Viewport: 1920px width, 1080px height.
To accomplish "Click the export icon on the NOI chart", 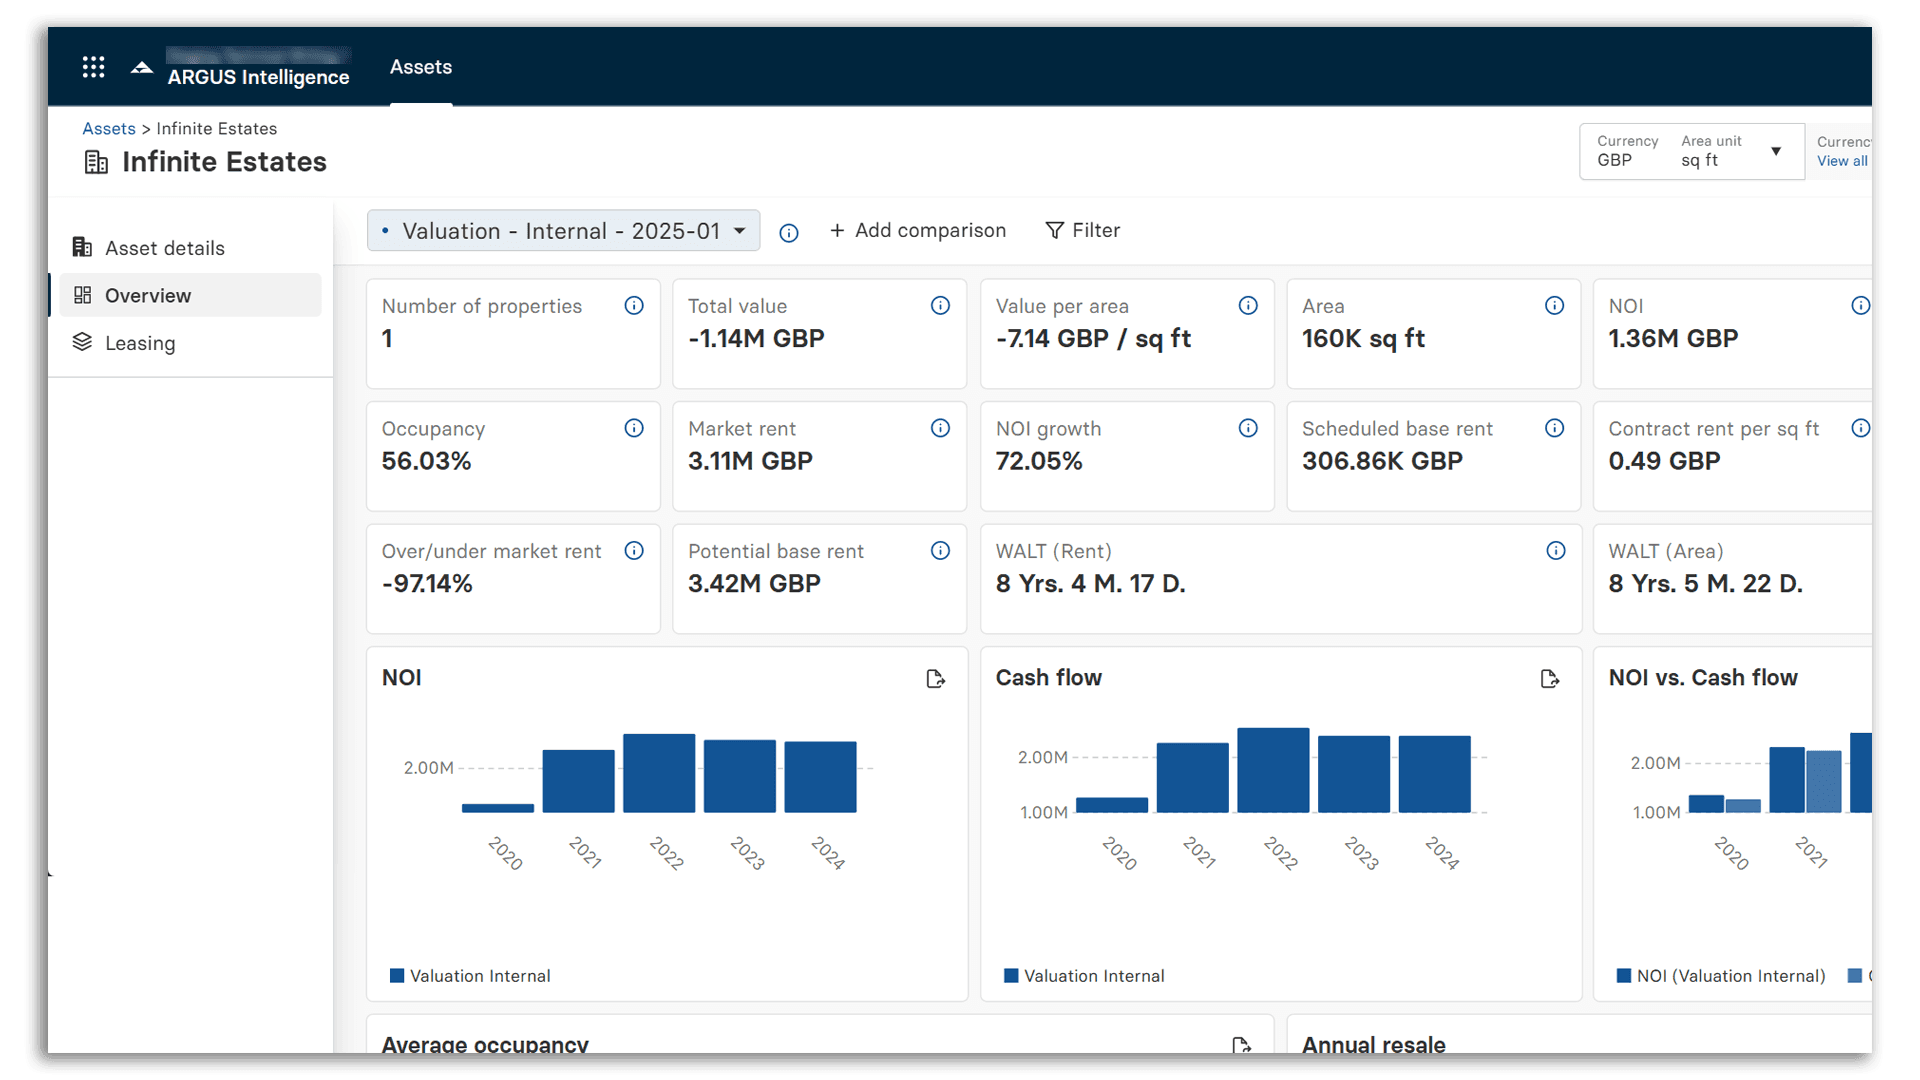I will pyautogui.click(x=936, y=679).
